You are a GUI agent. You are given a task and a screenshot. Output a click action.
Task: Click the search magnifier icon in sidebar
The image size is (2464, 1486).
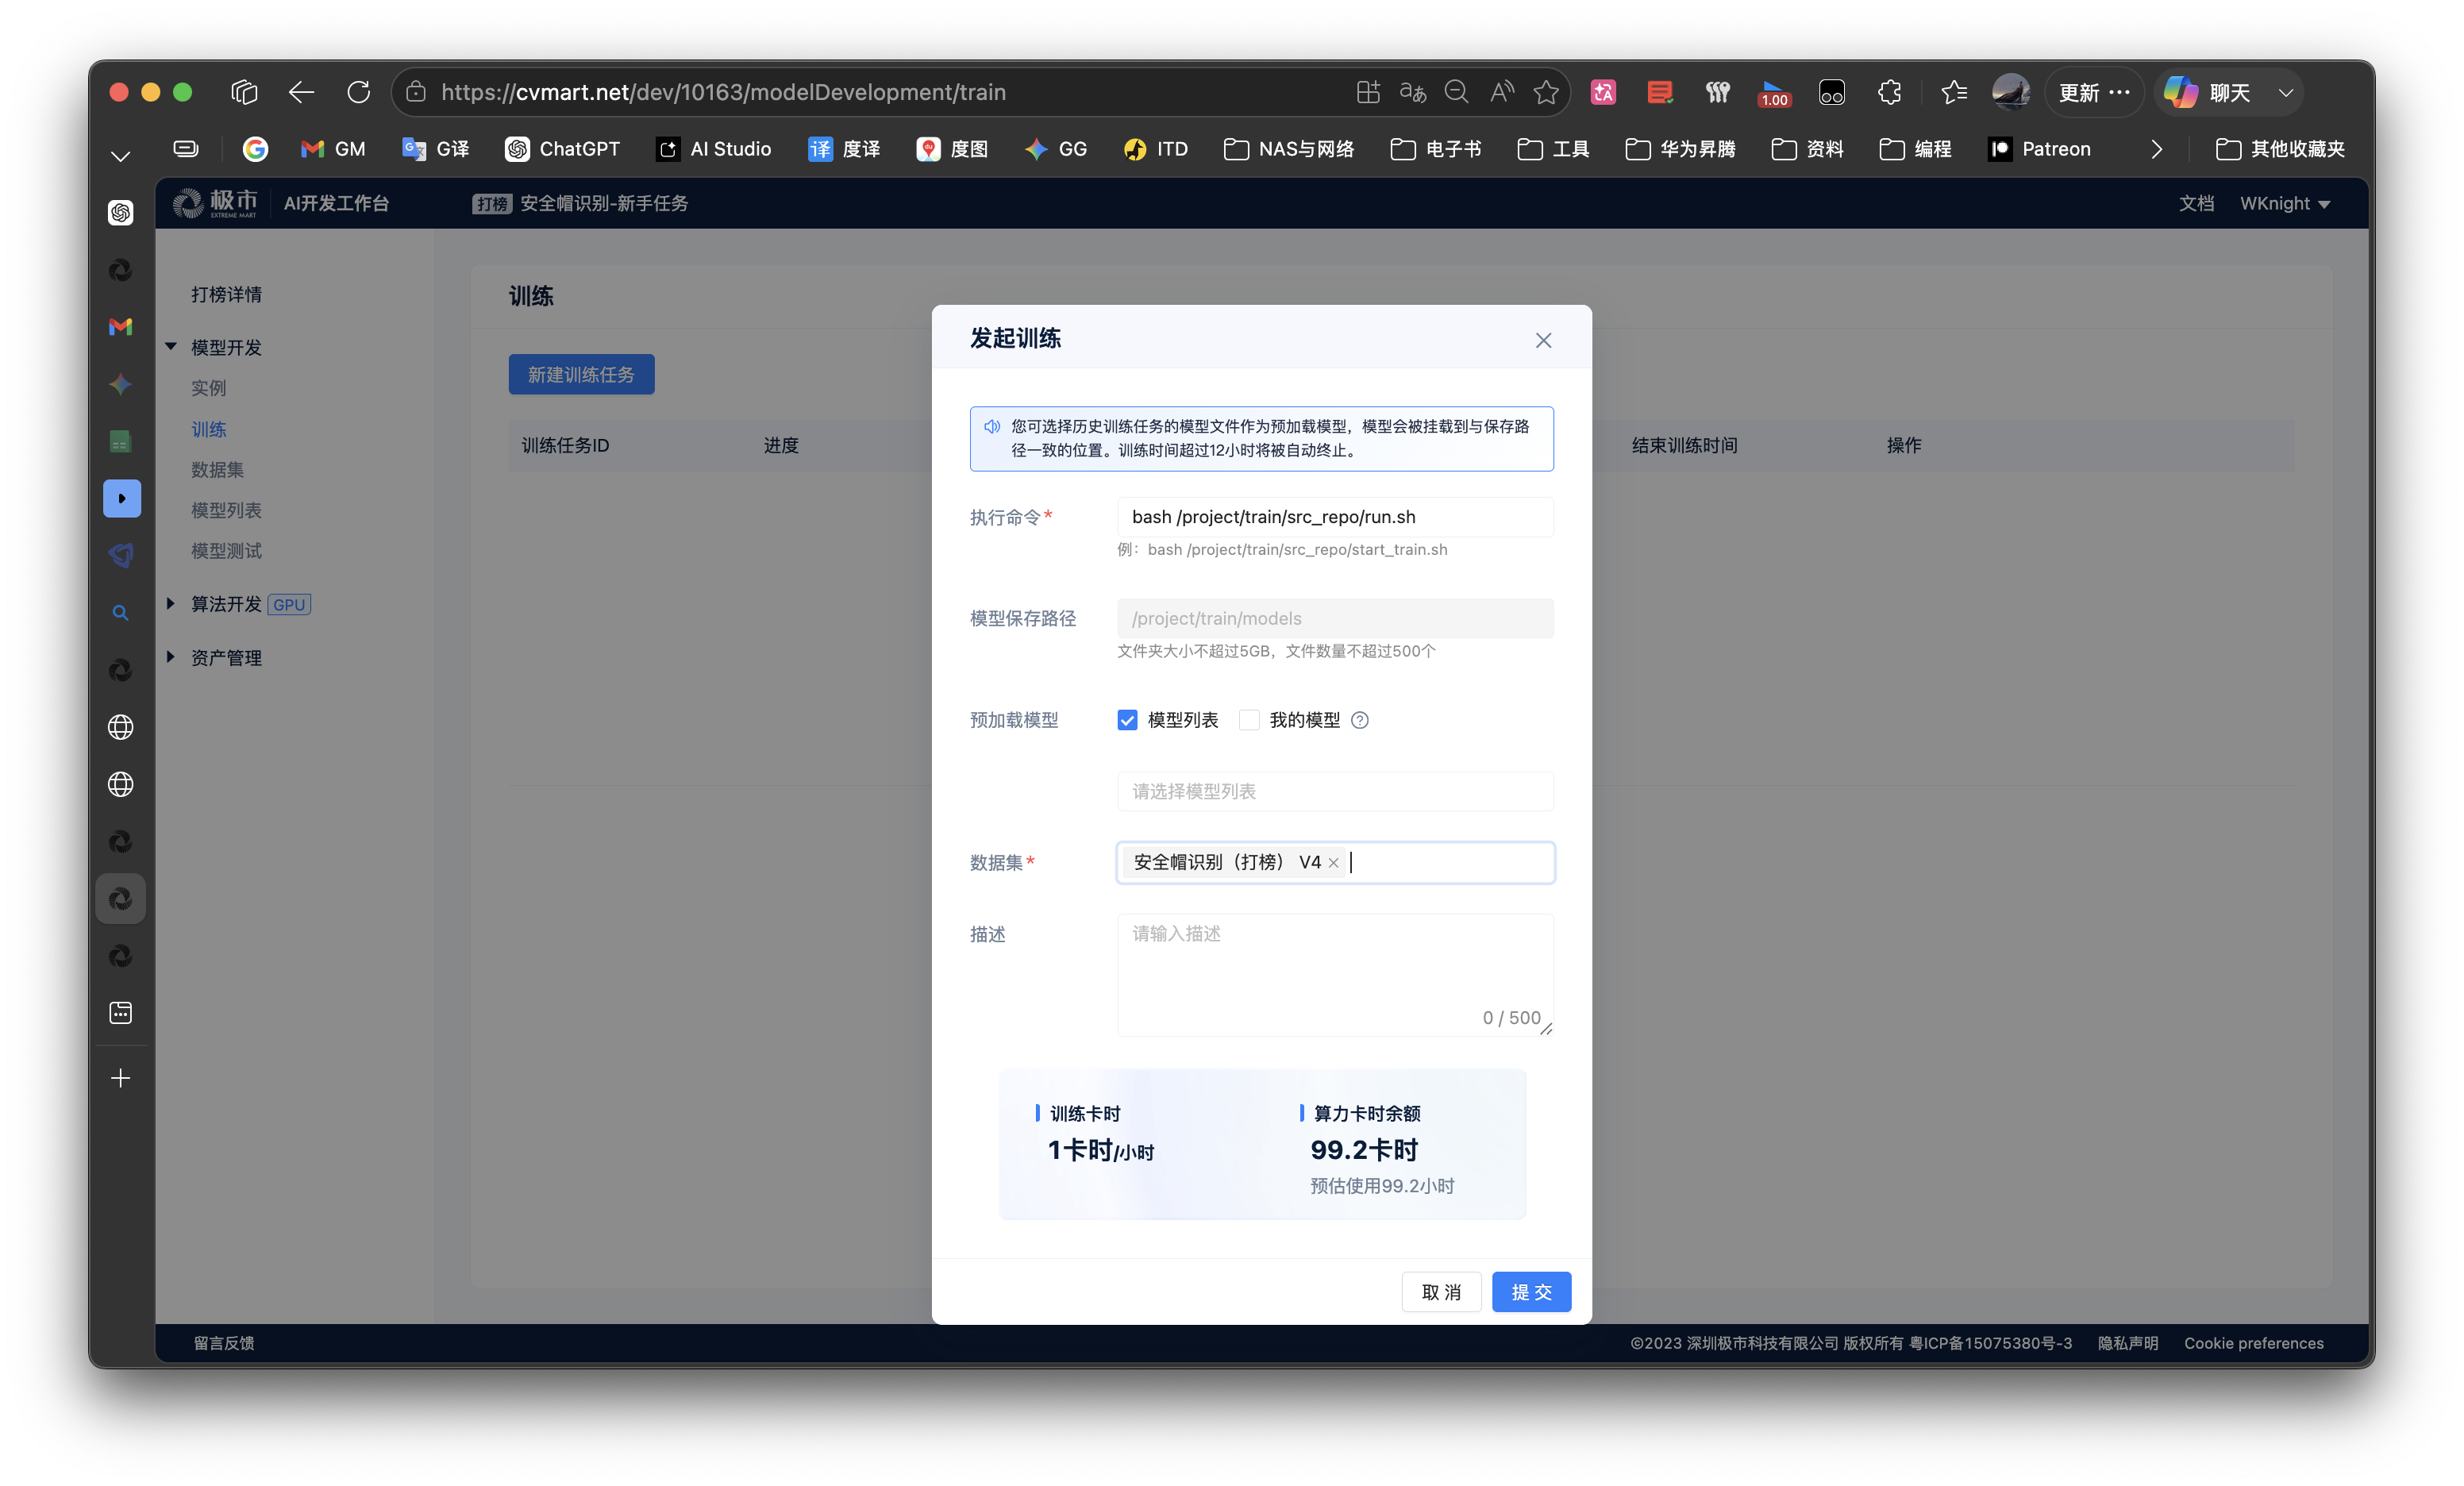pyautogui.click(x=121, y=613)
